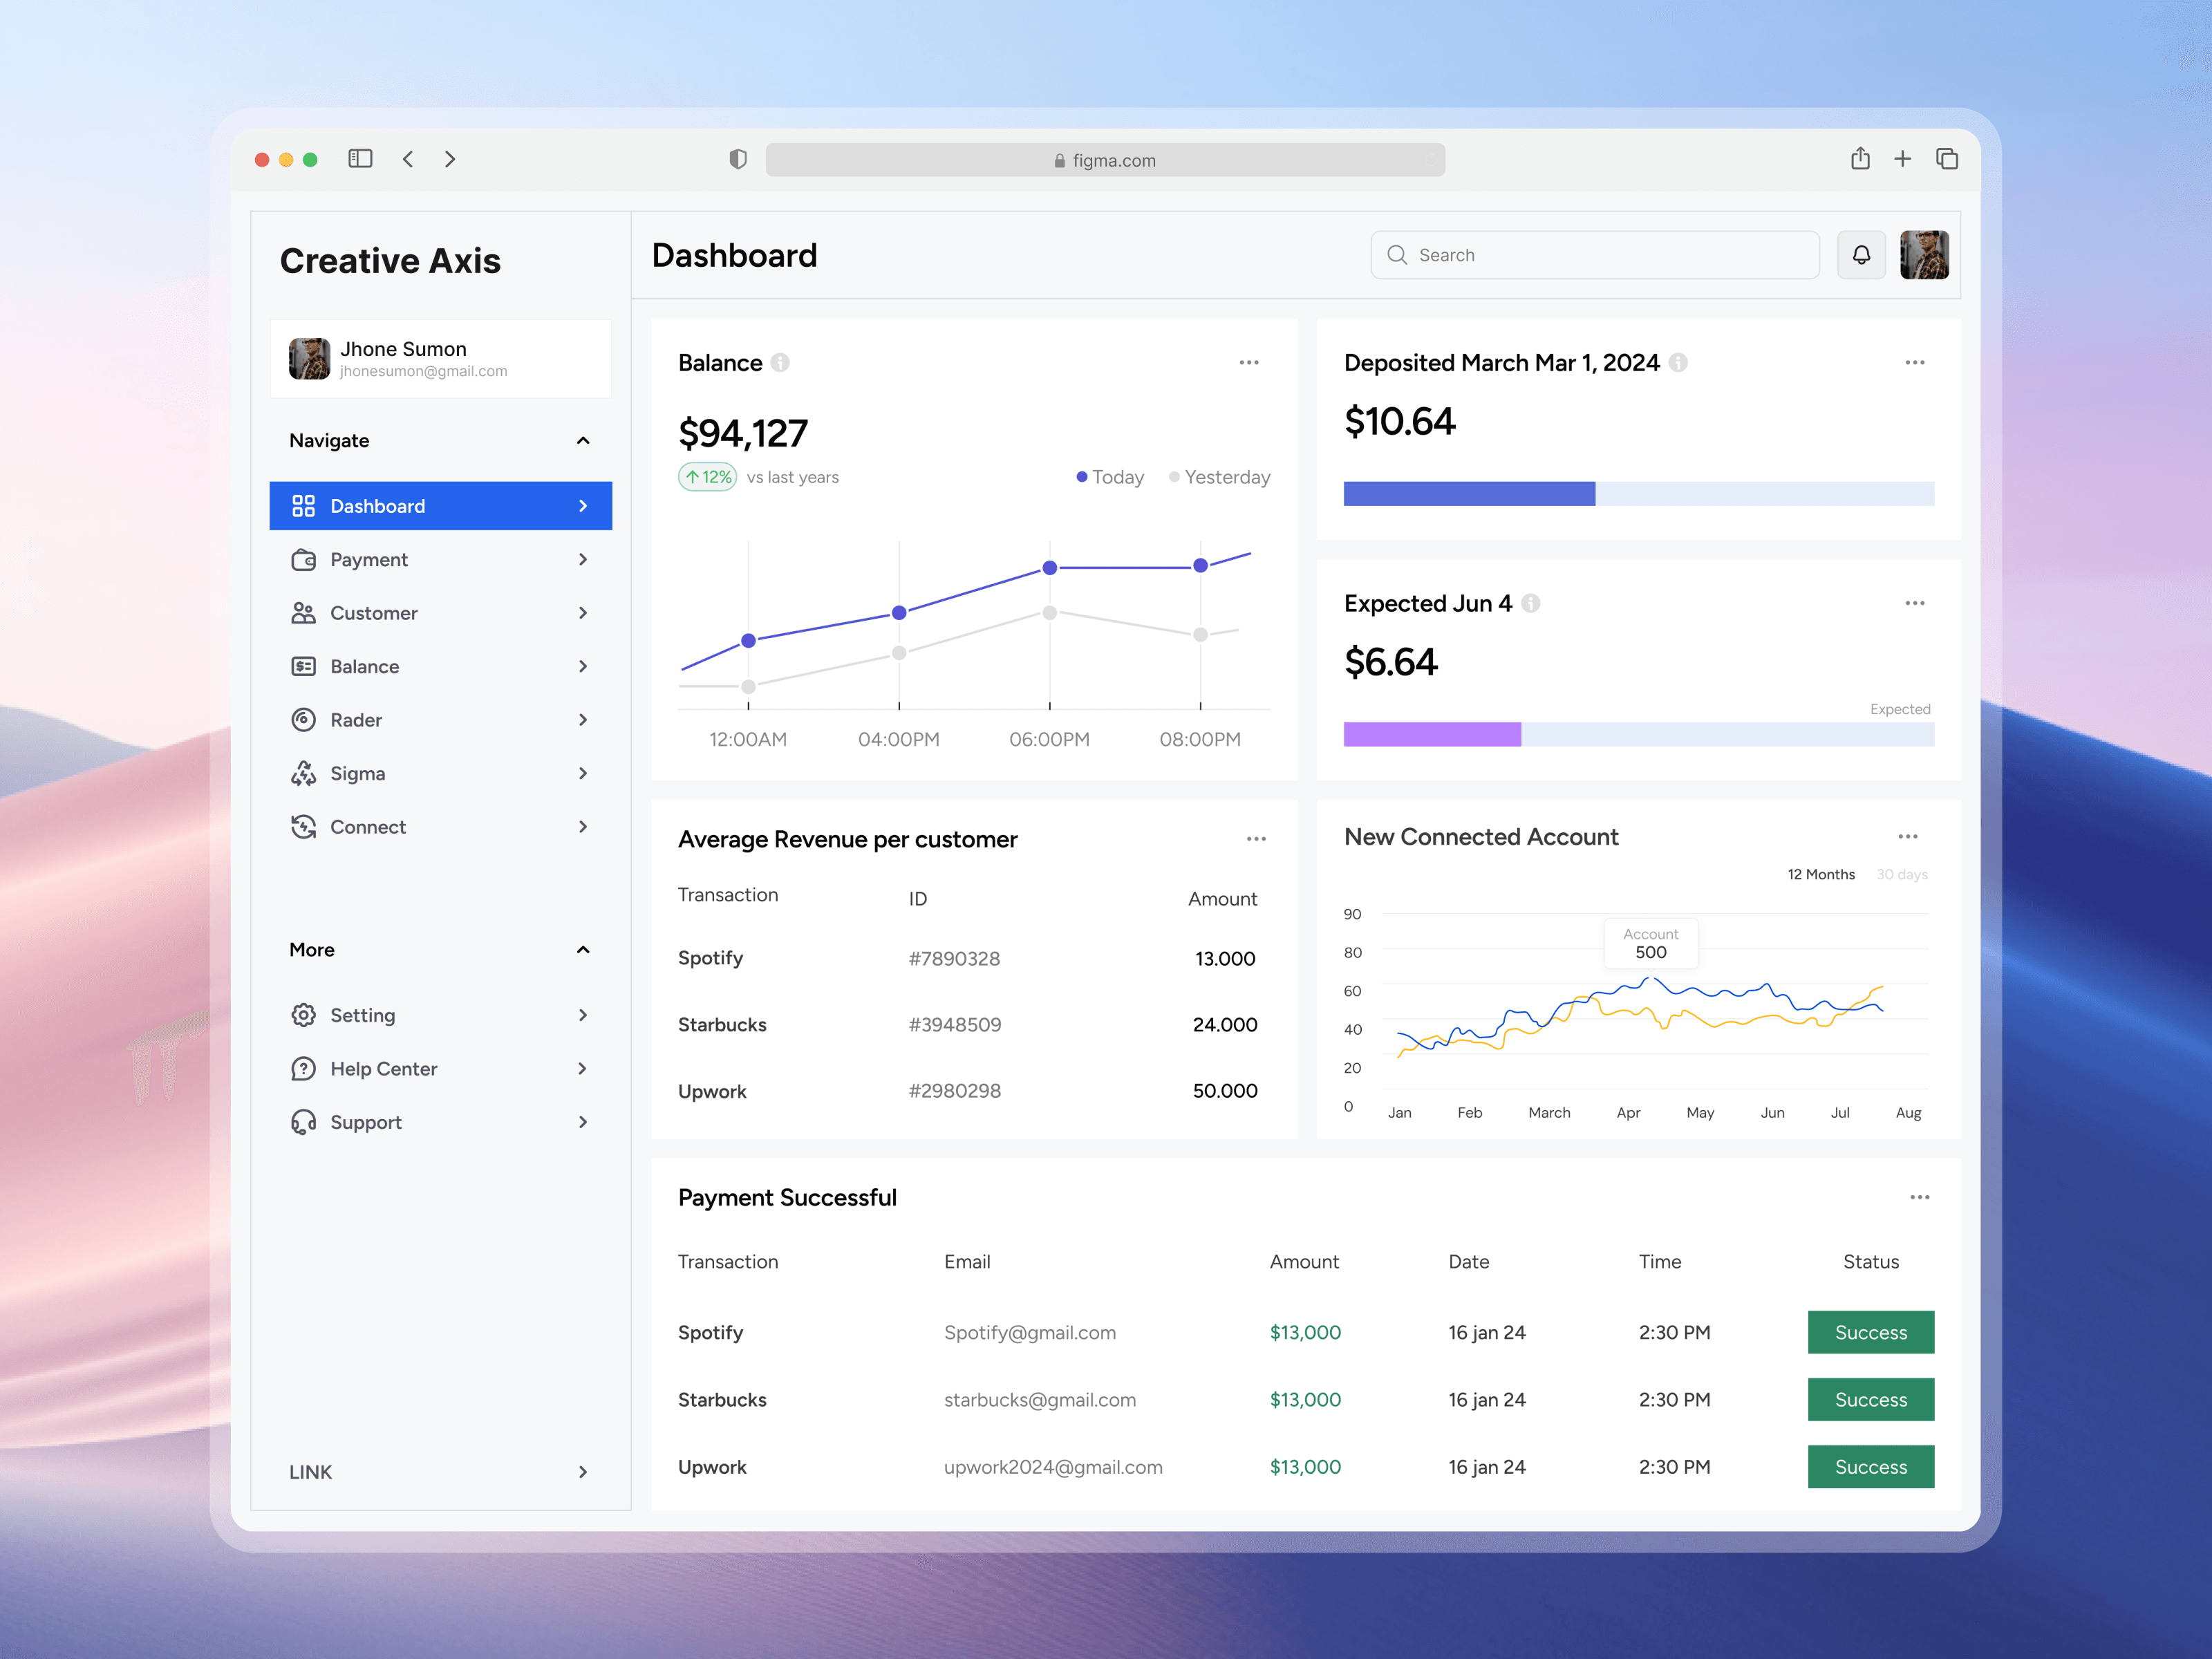Toggle the Today series in the balance chart

pos(1110,477)
